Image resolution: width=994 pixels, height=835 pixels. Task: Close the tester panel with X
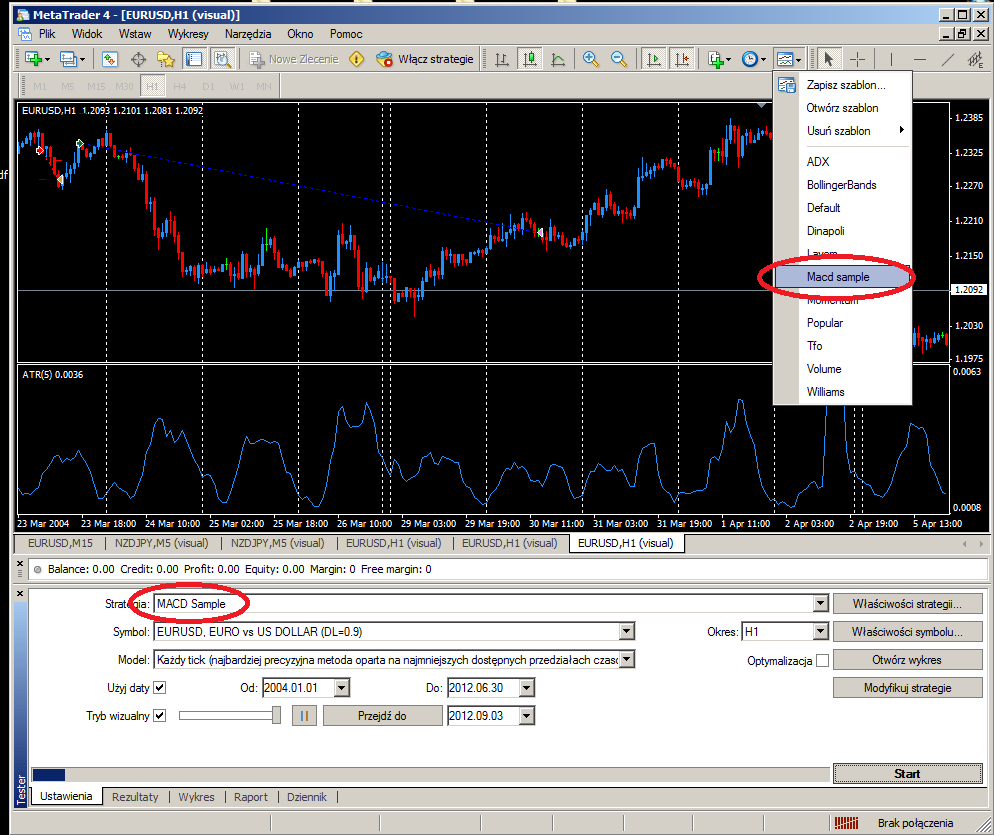click(20, 593)
